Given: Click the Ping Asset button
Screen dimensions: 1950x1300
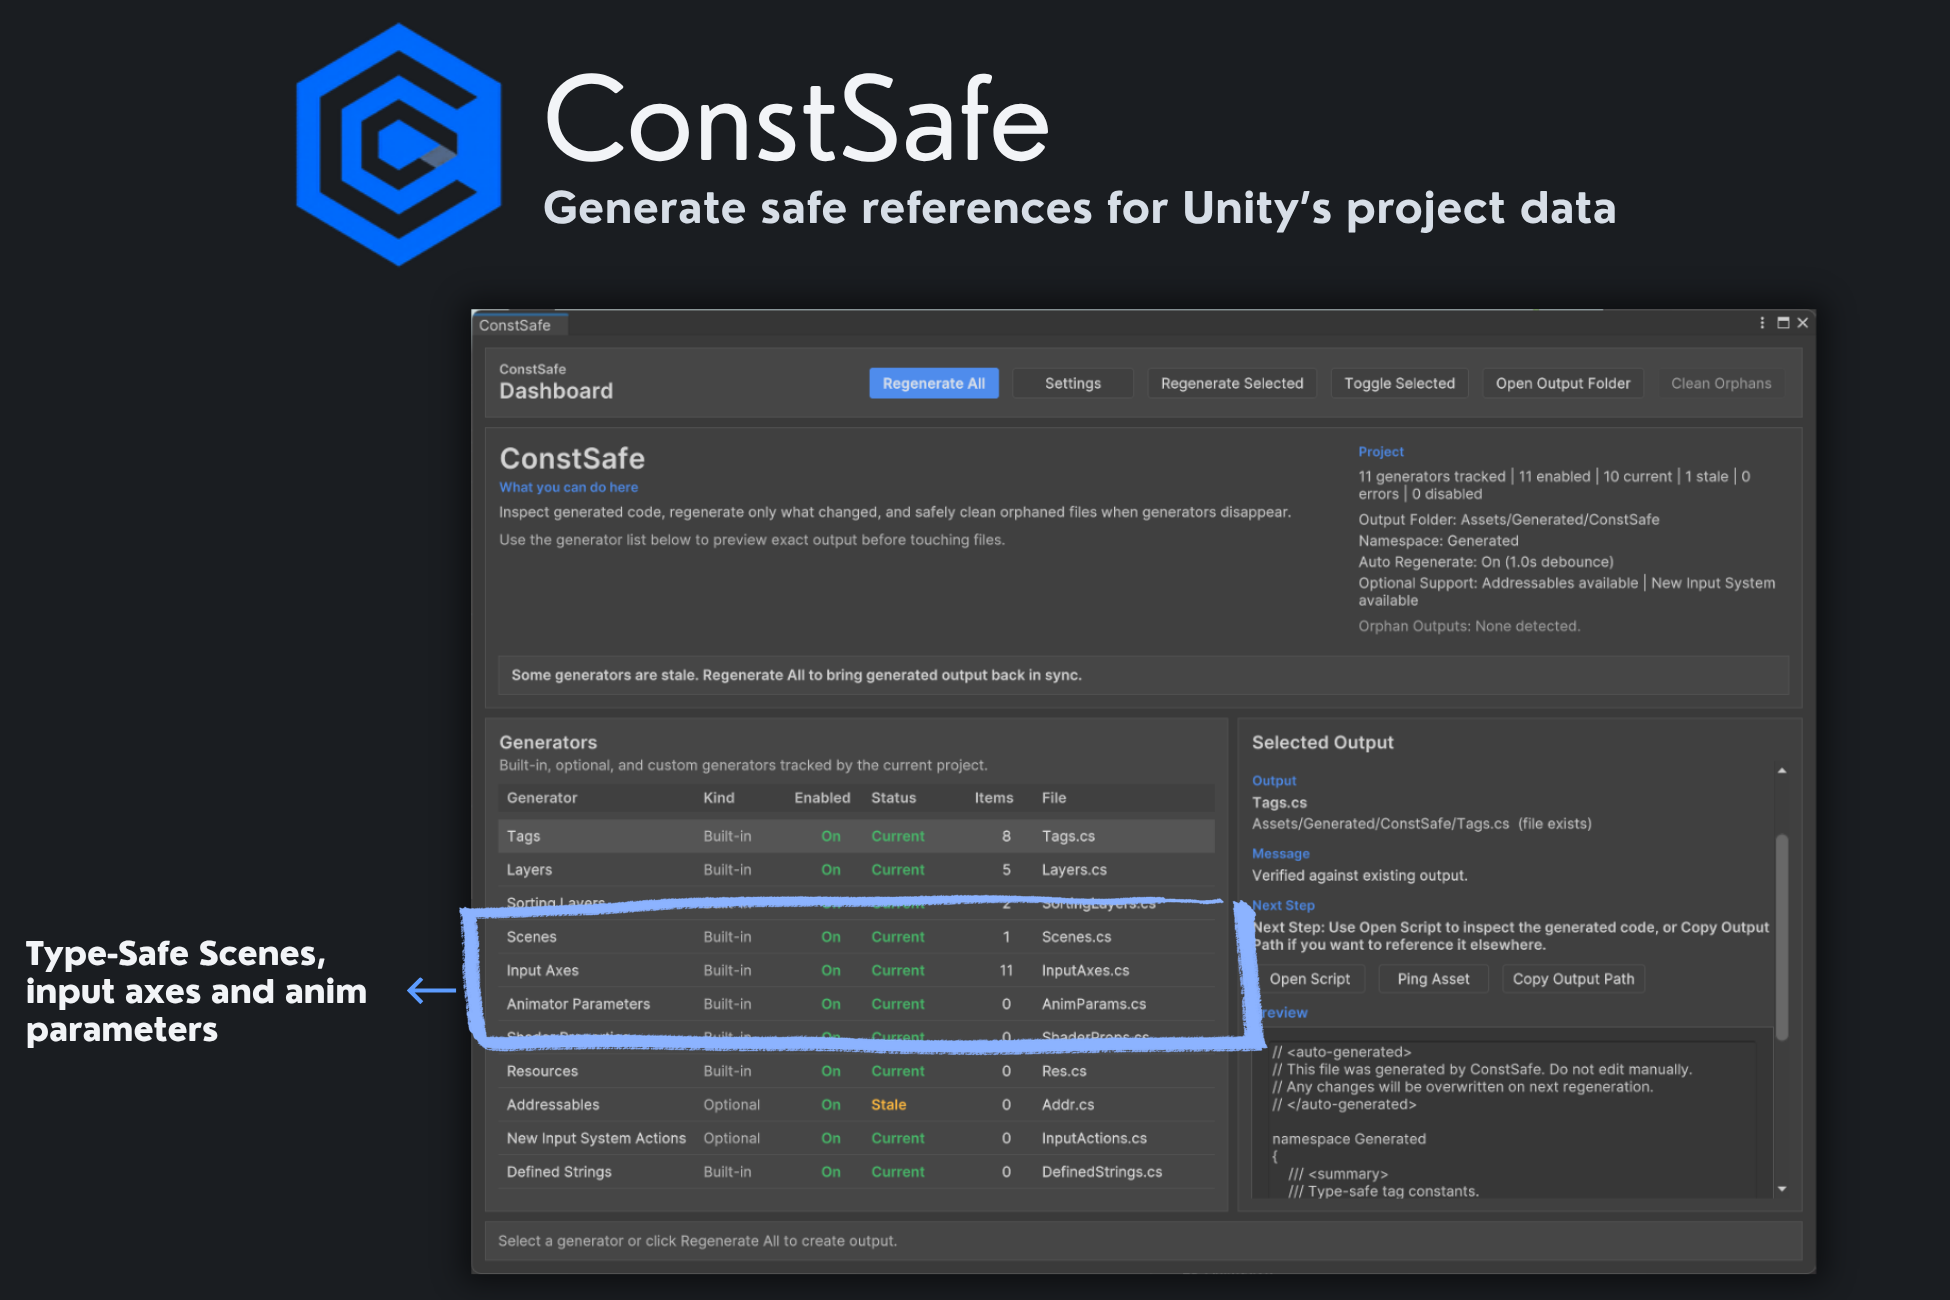Looking at the screenshot, I should click(x=1433, y=979).
